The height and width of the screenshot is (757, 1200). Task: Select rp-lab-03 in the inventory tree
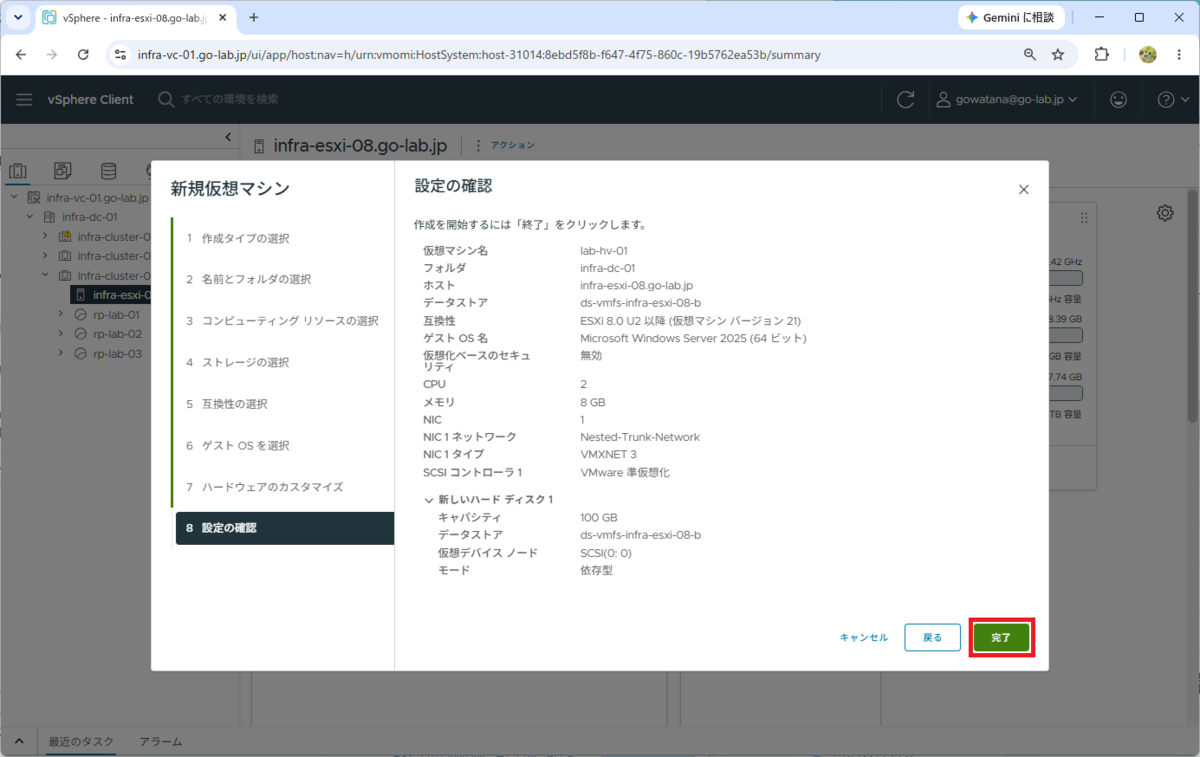(x=117, y=354)
